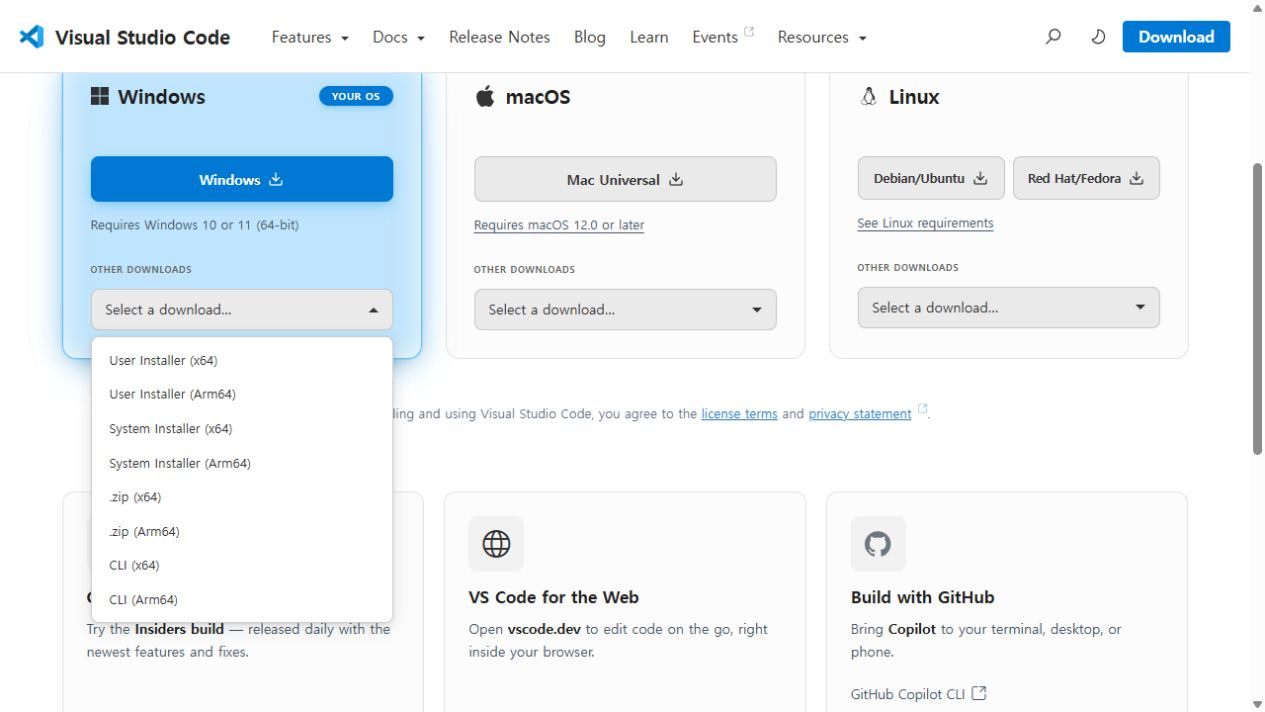Image resolution: width=1265 pixels, height=712 pixels.
Task: Download the Debian/Ubuntu package
Action: pos(931,178)
